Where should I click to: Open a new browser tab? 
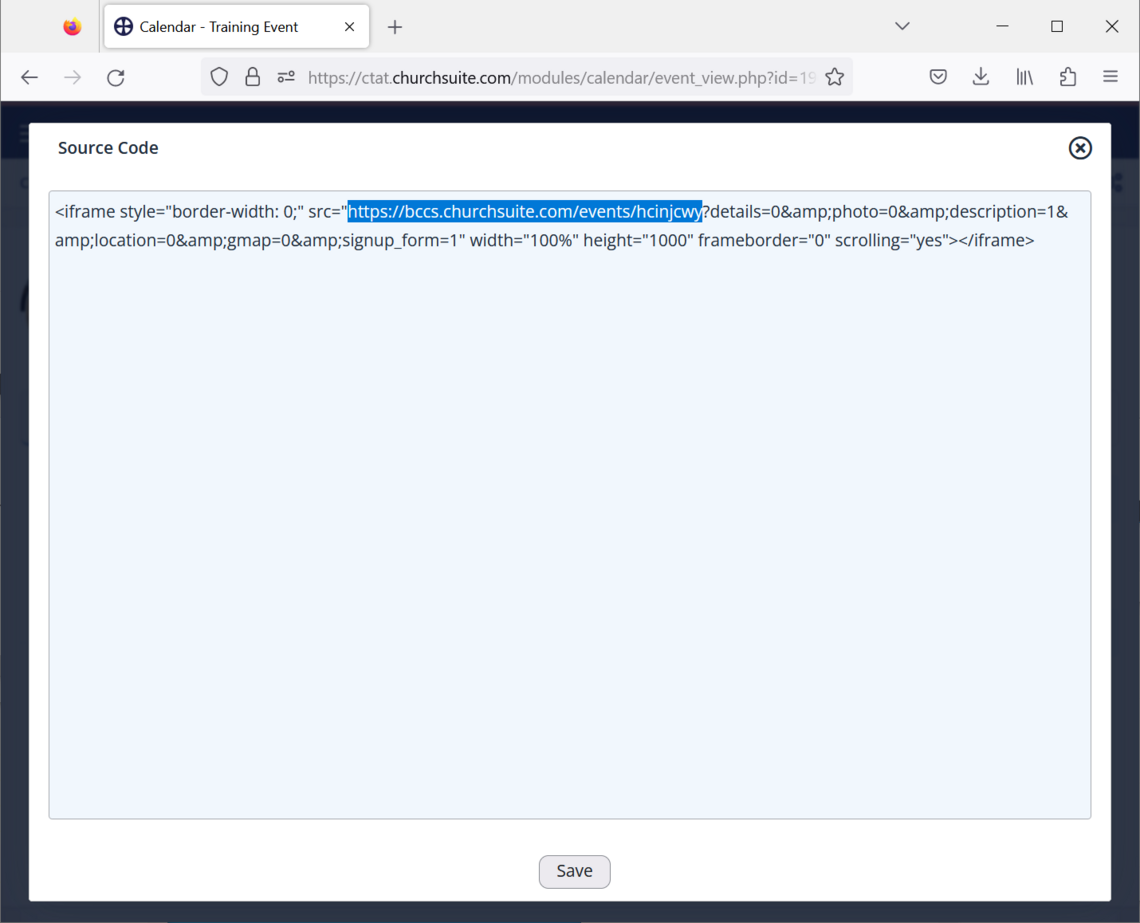pyautogui.click(x=395, y=27)
